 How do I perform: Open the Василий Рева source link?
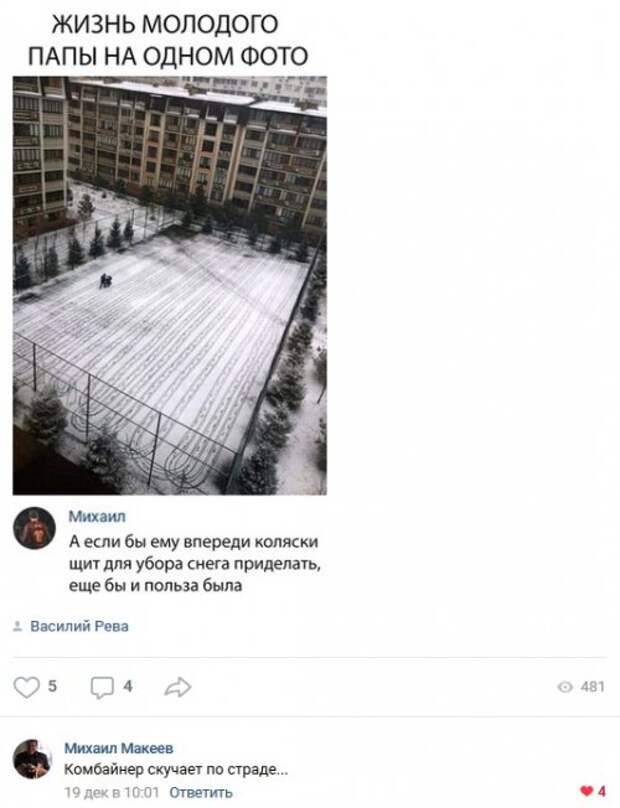pos(79,626)
